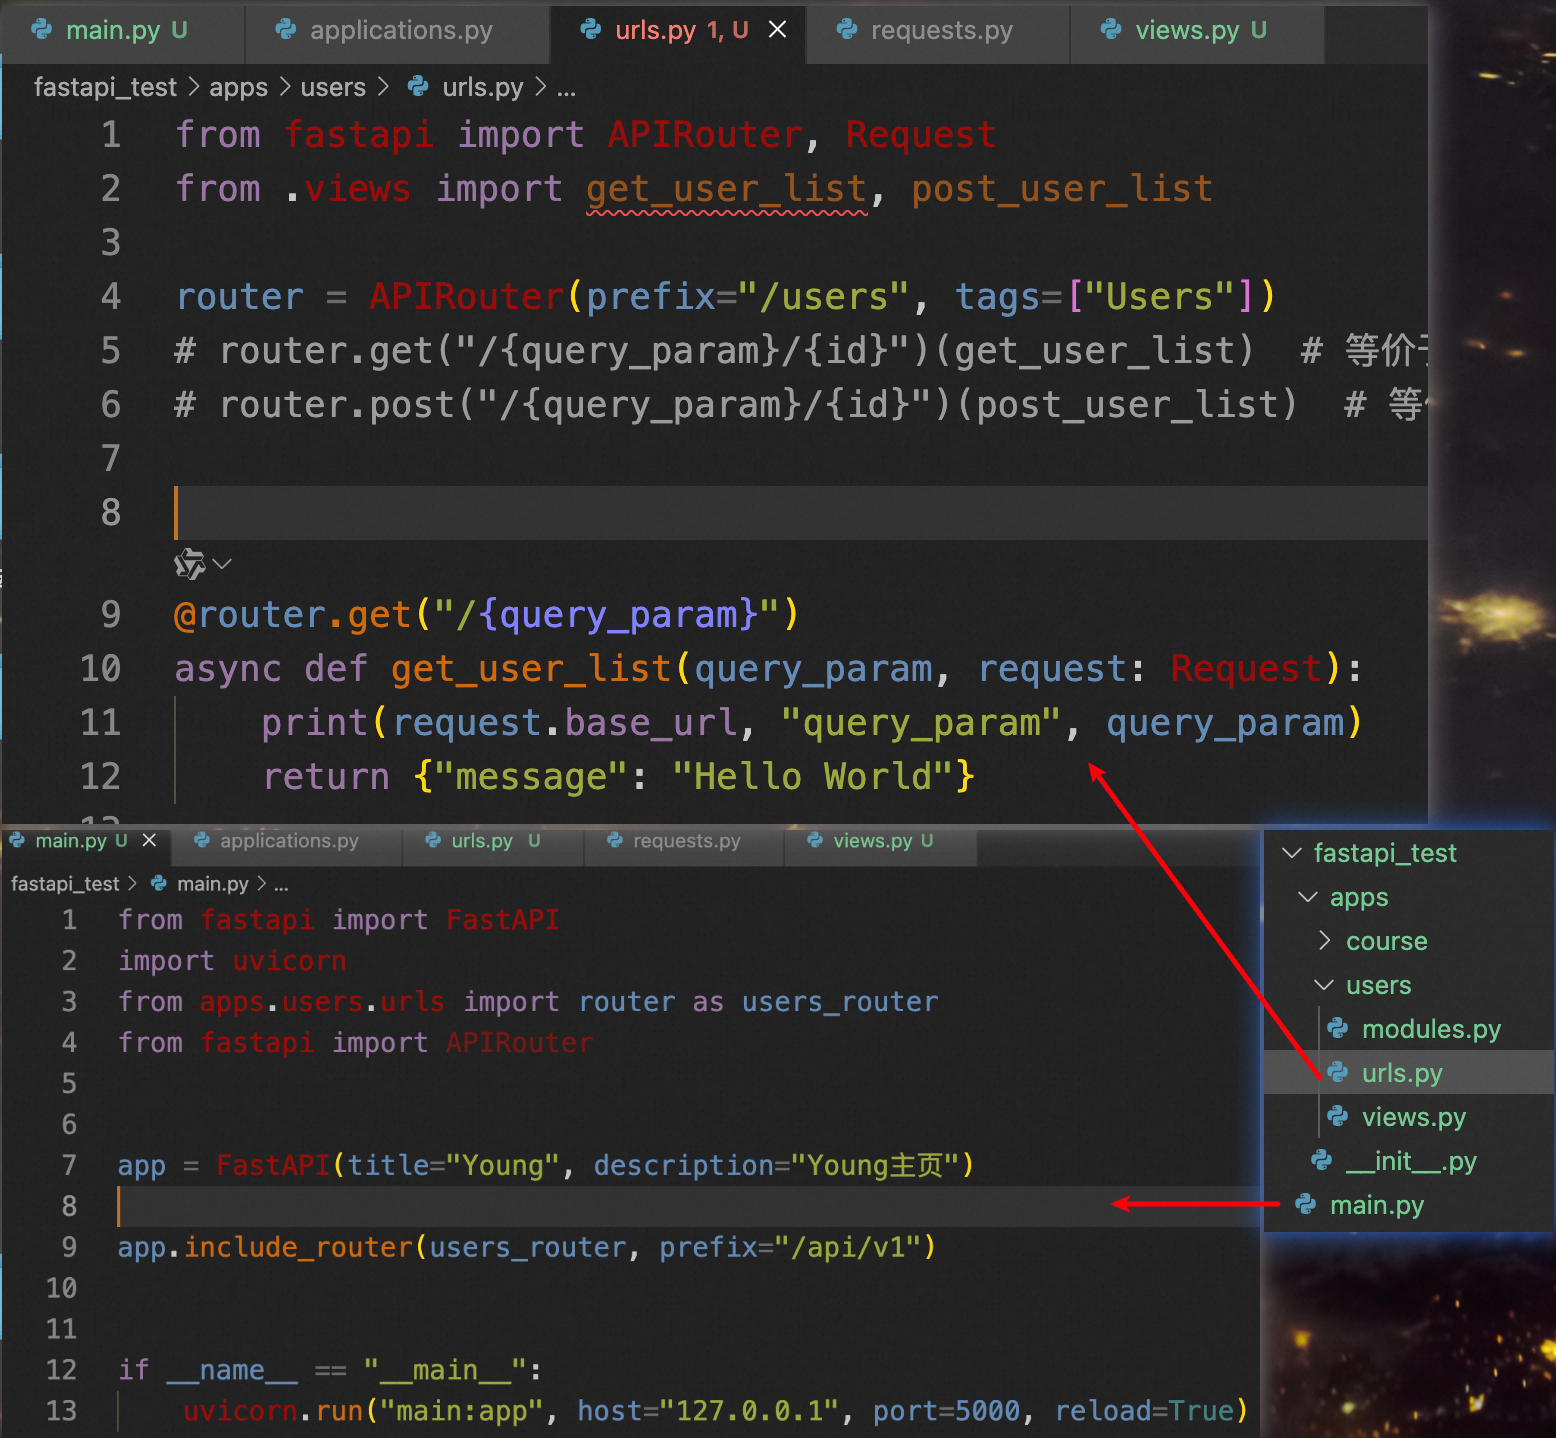Click the empty line 8 in urls.py
The image size is (1556, 1438).
point(801,513)
